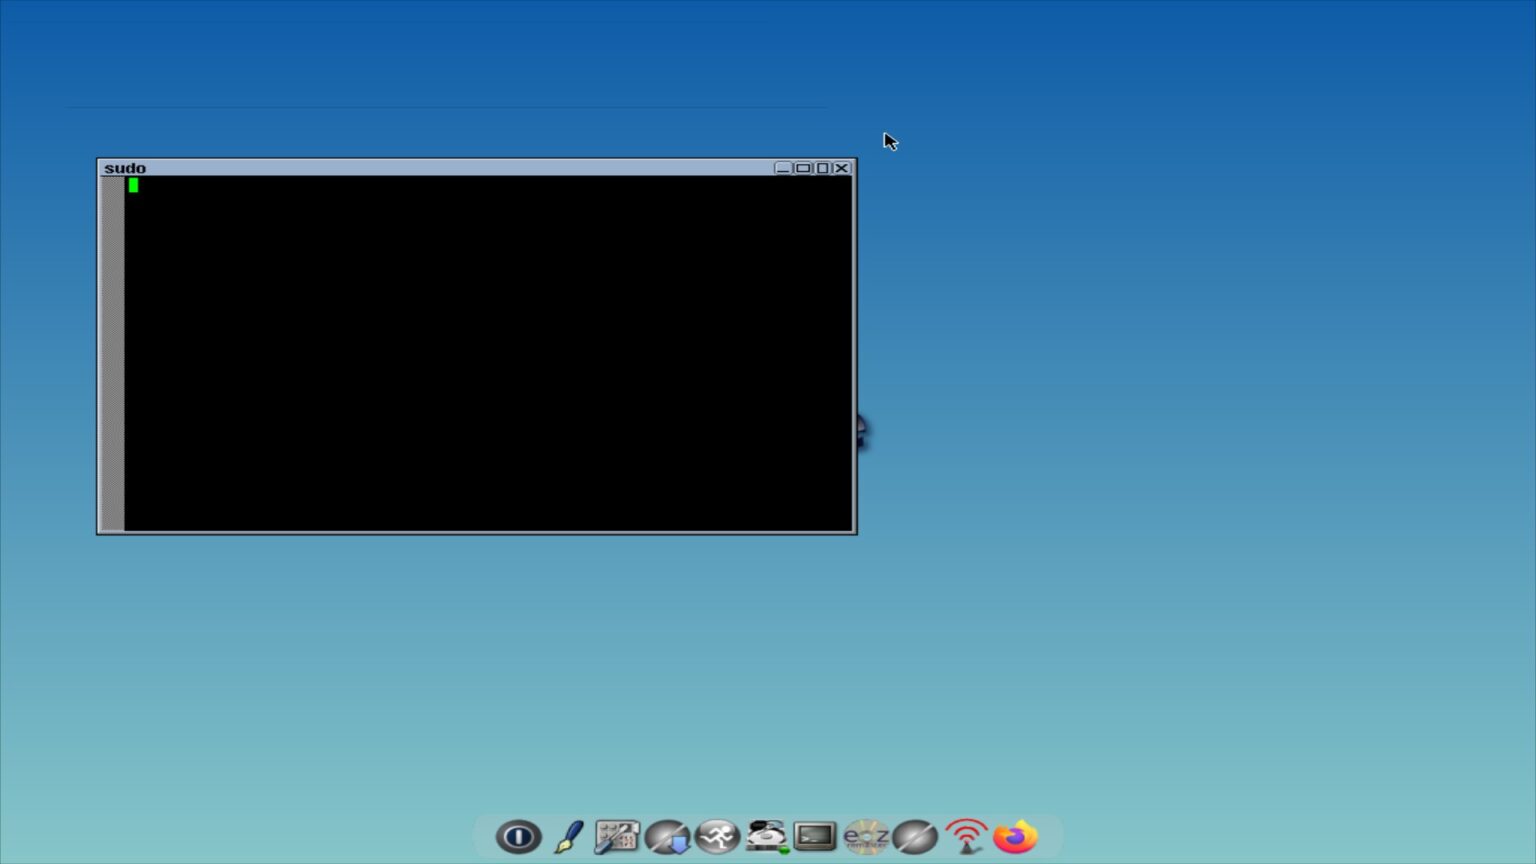Click the green cursor in the terminal
This screenshot has width=1536, height=864.
[133, 186]
